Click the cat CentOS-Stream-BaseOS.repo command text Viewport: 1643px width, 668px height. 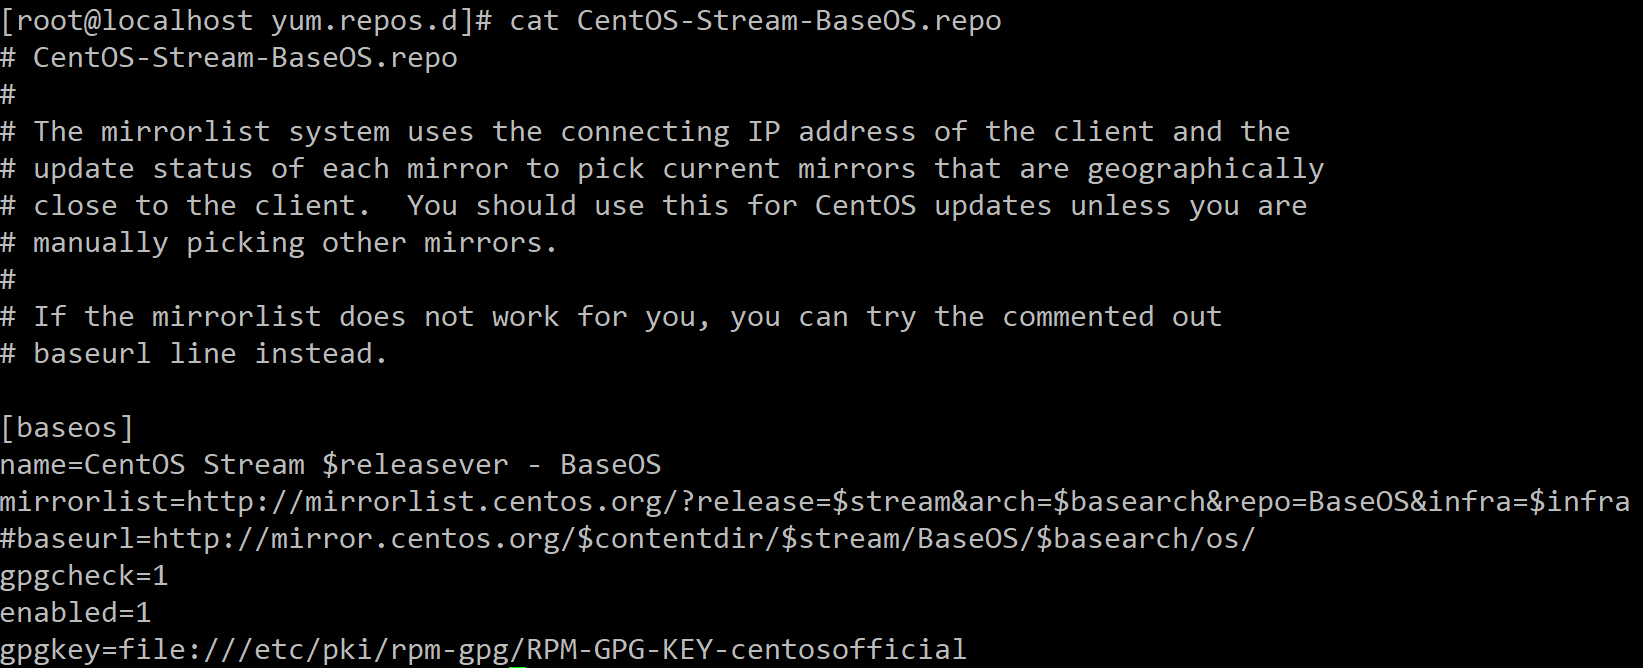pos(755,21)
